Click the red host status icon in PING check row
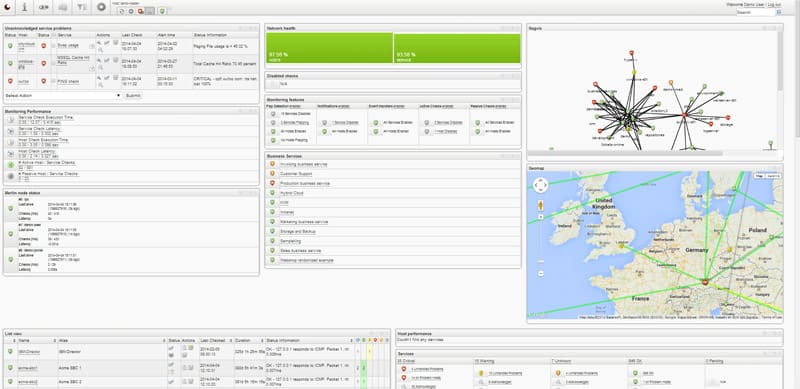Image resolution: width=800 pixels, height=389 pixels. pyautogui.click(x=10, y=81)
